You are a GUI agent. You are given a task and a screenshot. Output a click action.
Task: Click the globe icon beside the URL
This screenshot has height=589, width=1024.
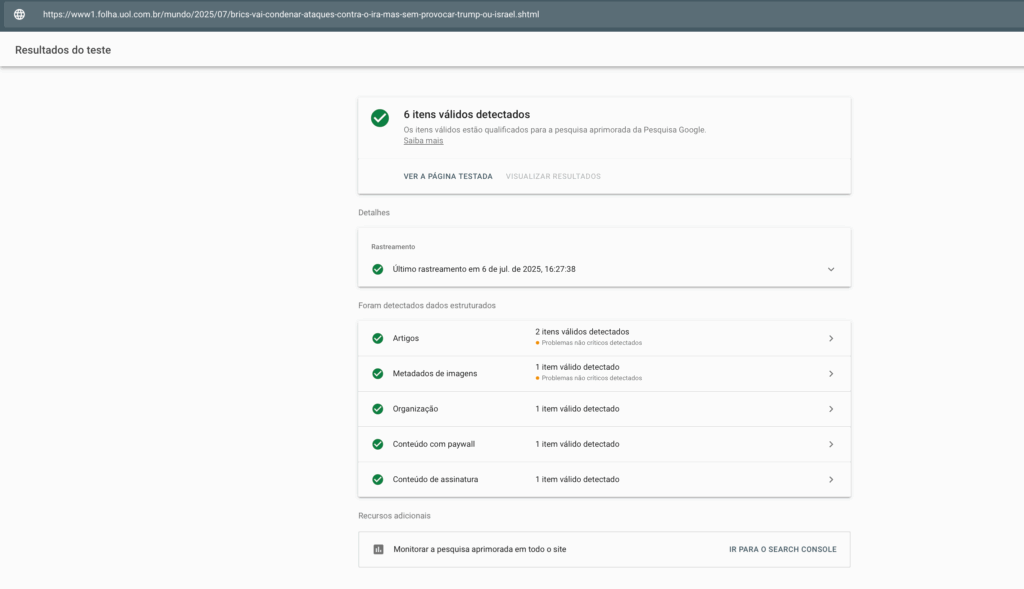[19, 15]
